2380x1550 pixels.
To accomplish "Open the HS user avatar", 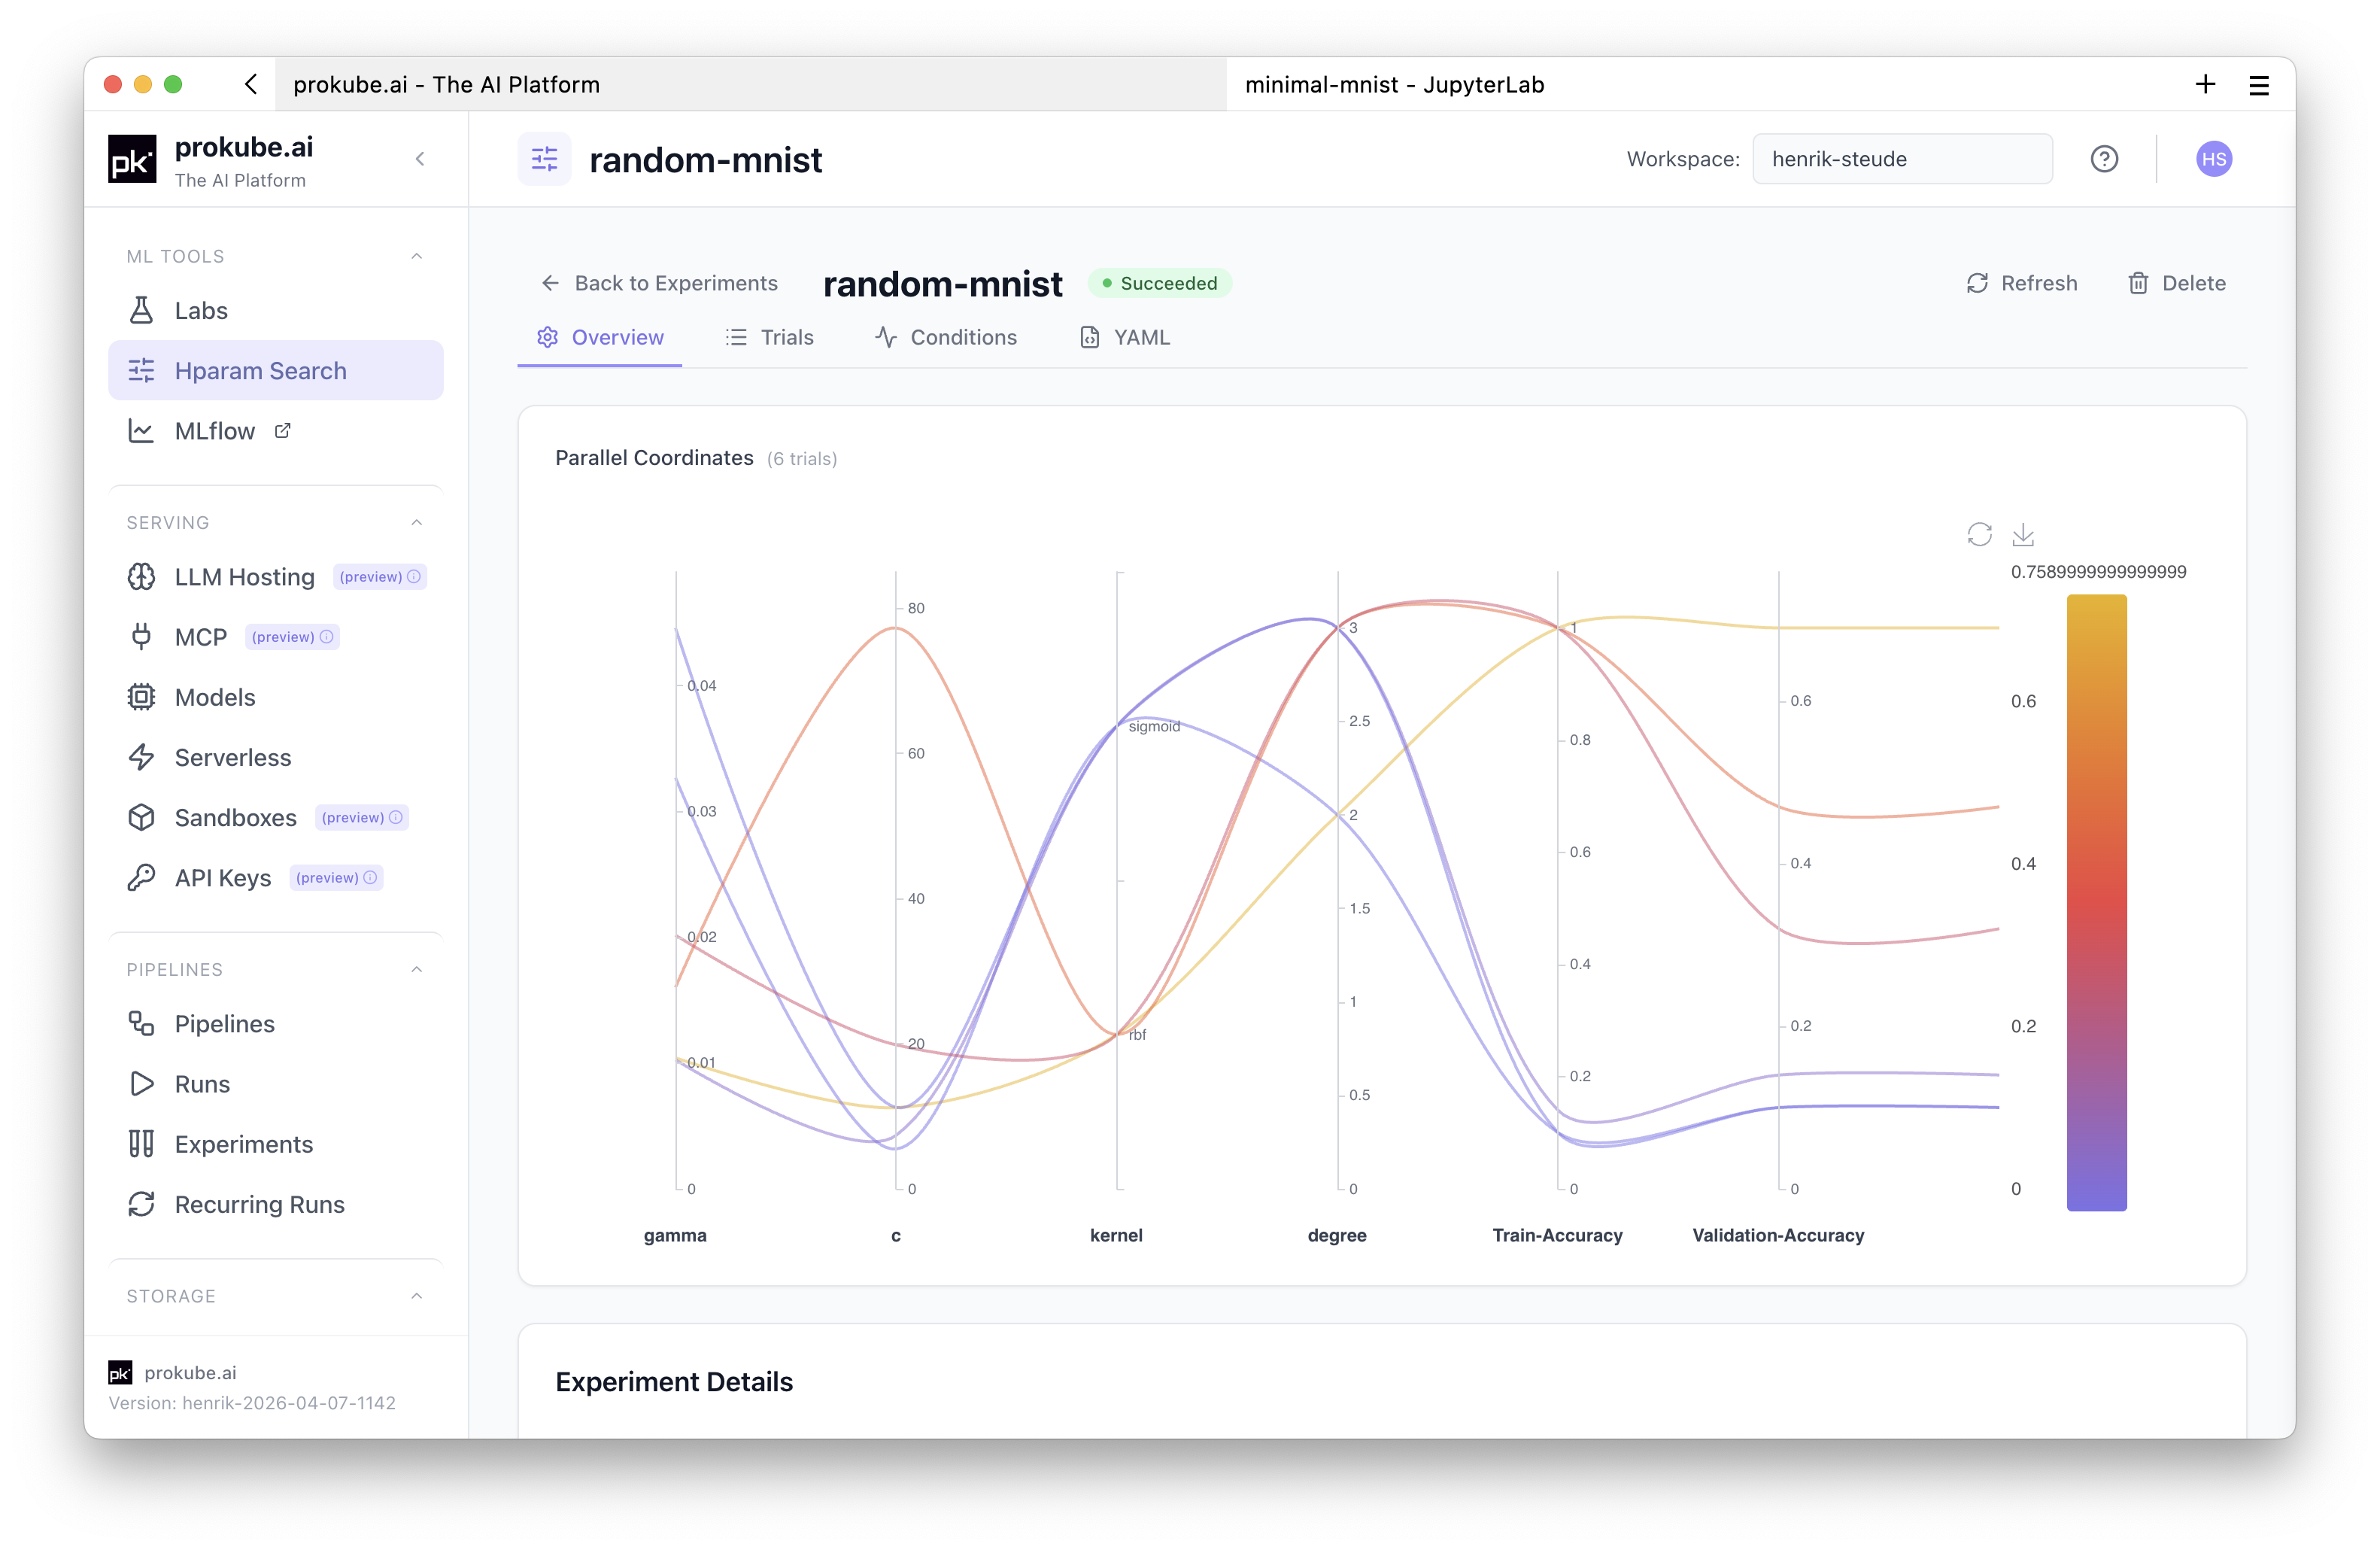I will coord(2213,159).
